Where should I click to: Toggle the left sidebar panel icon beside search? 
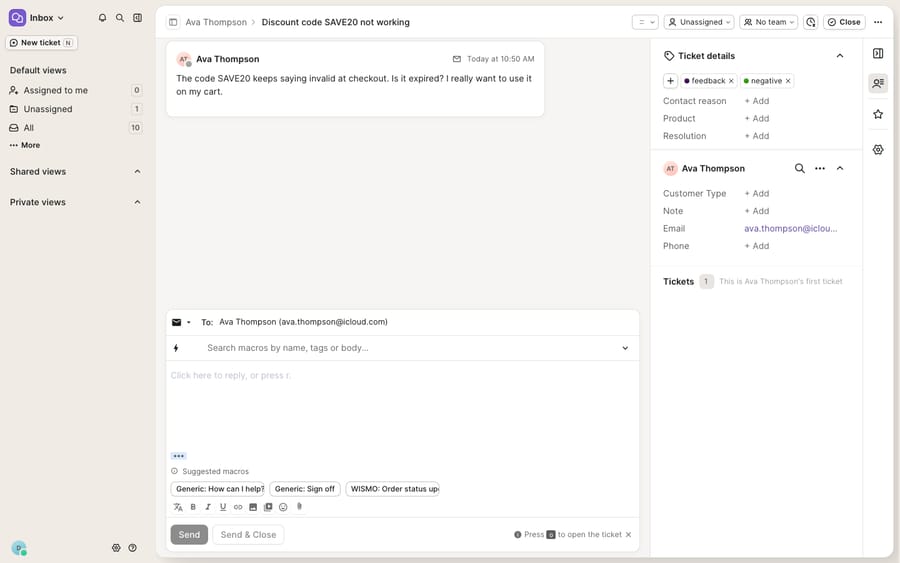[x=138, y=18]
